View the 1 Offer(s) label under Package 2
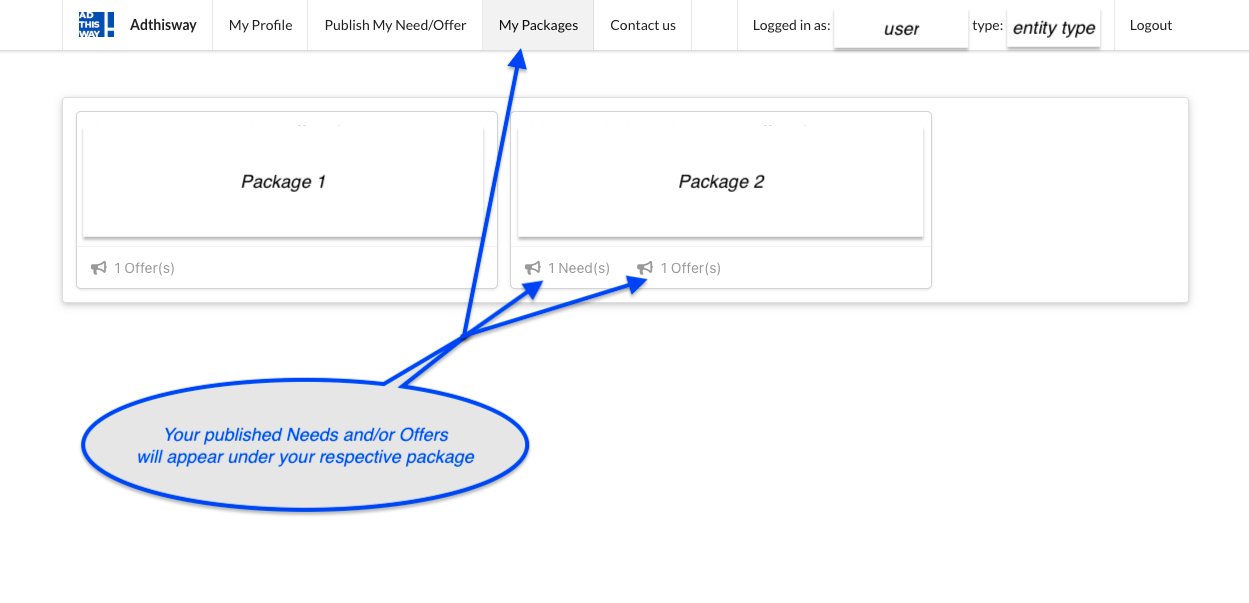This screenshot has width=1249, height=603. coord(691,268)
